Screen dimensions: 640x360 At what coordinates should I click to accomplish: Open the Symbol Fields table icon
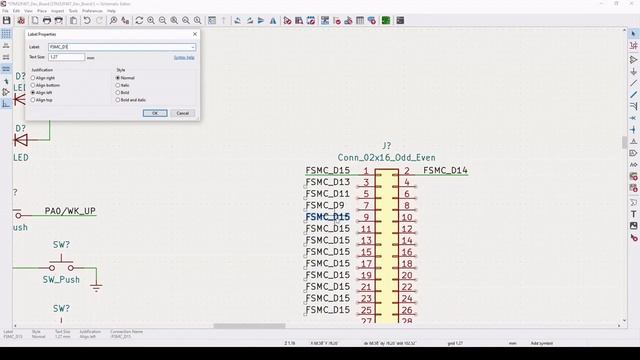coord(360,20)
